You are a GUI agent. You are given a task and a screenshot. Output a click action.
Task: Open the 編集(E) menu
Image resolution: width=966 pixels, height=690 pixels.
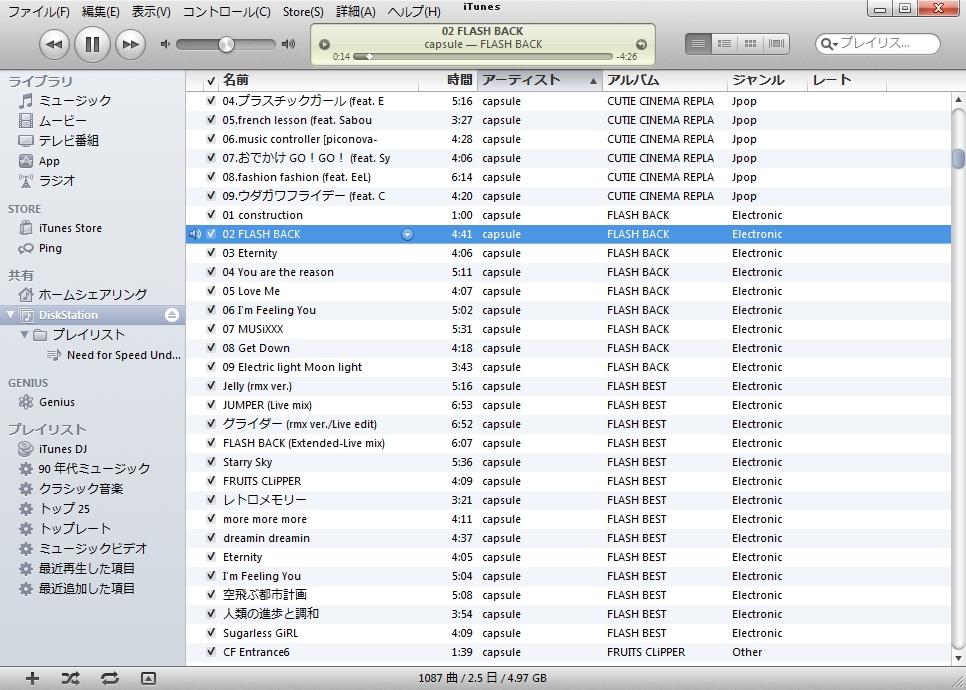pyautogui.click(x=100, y=12)
